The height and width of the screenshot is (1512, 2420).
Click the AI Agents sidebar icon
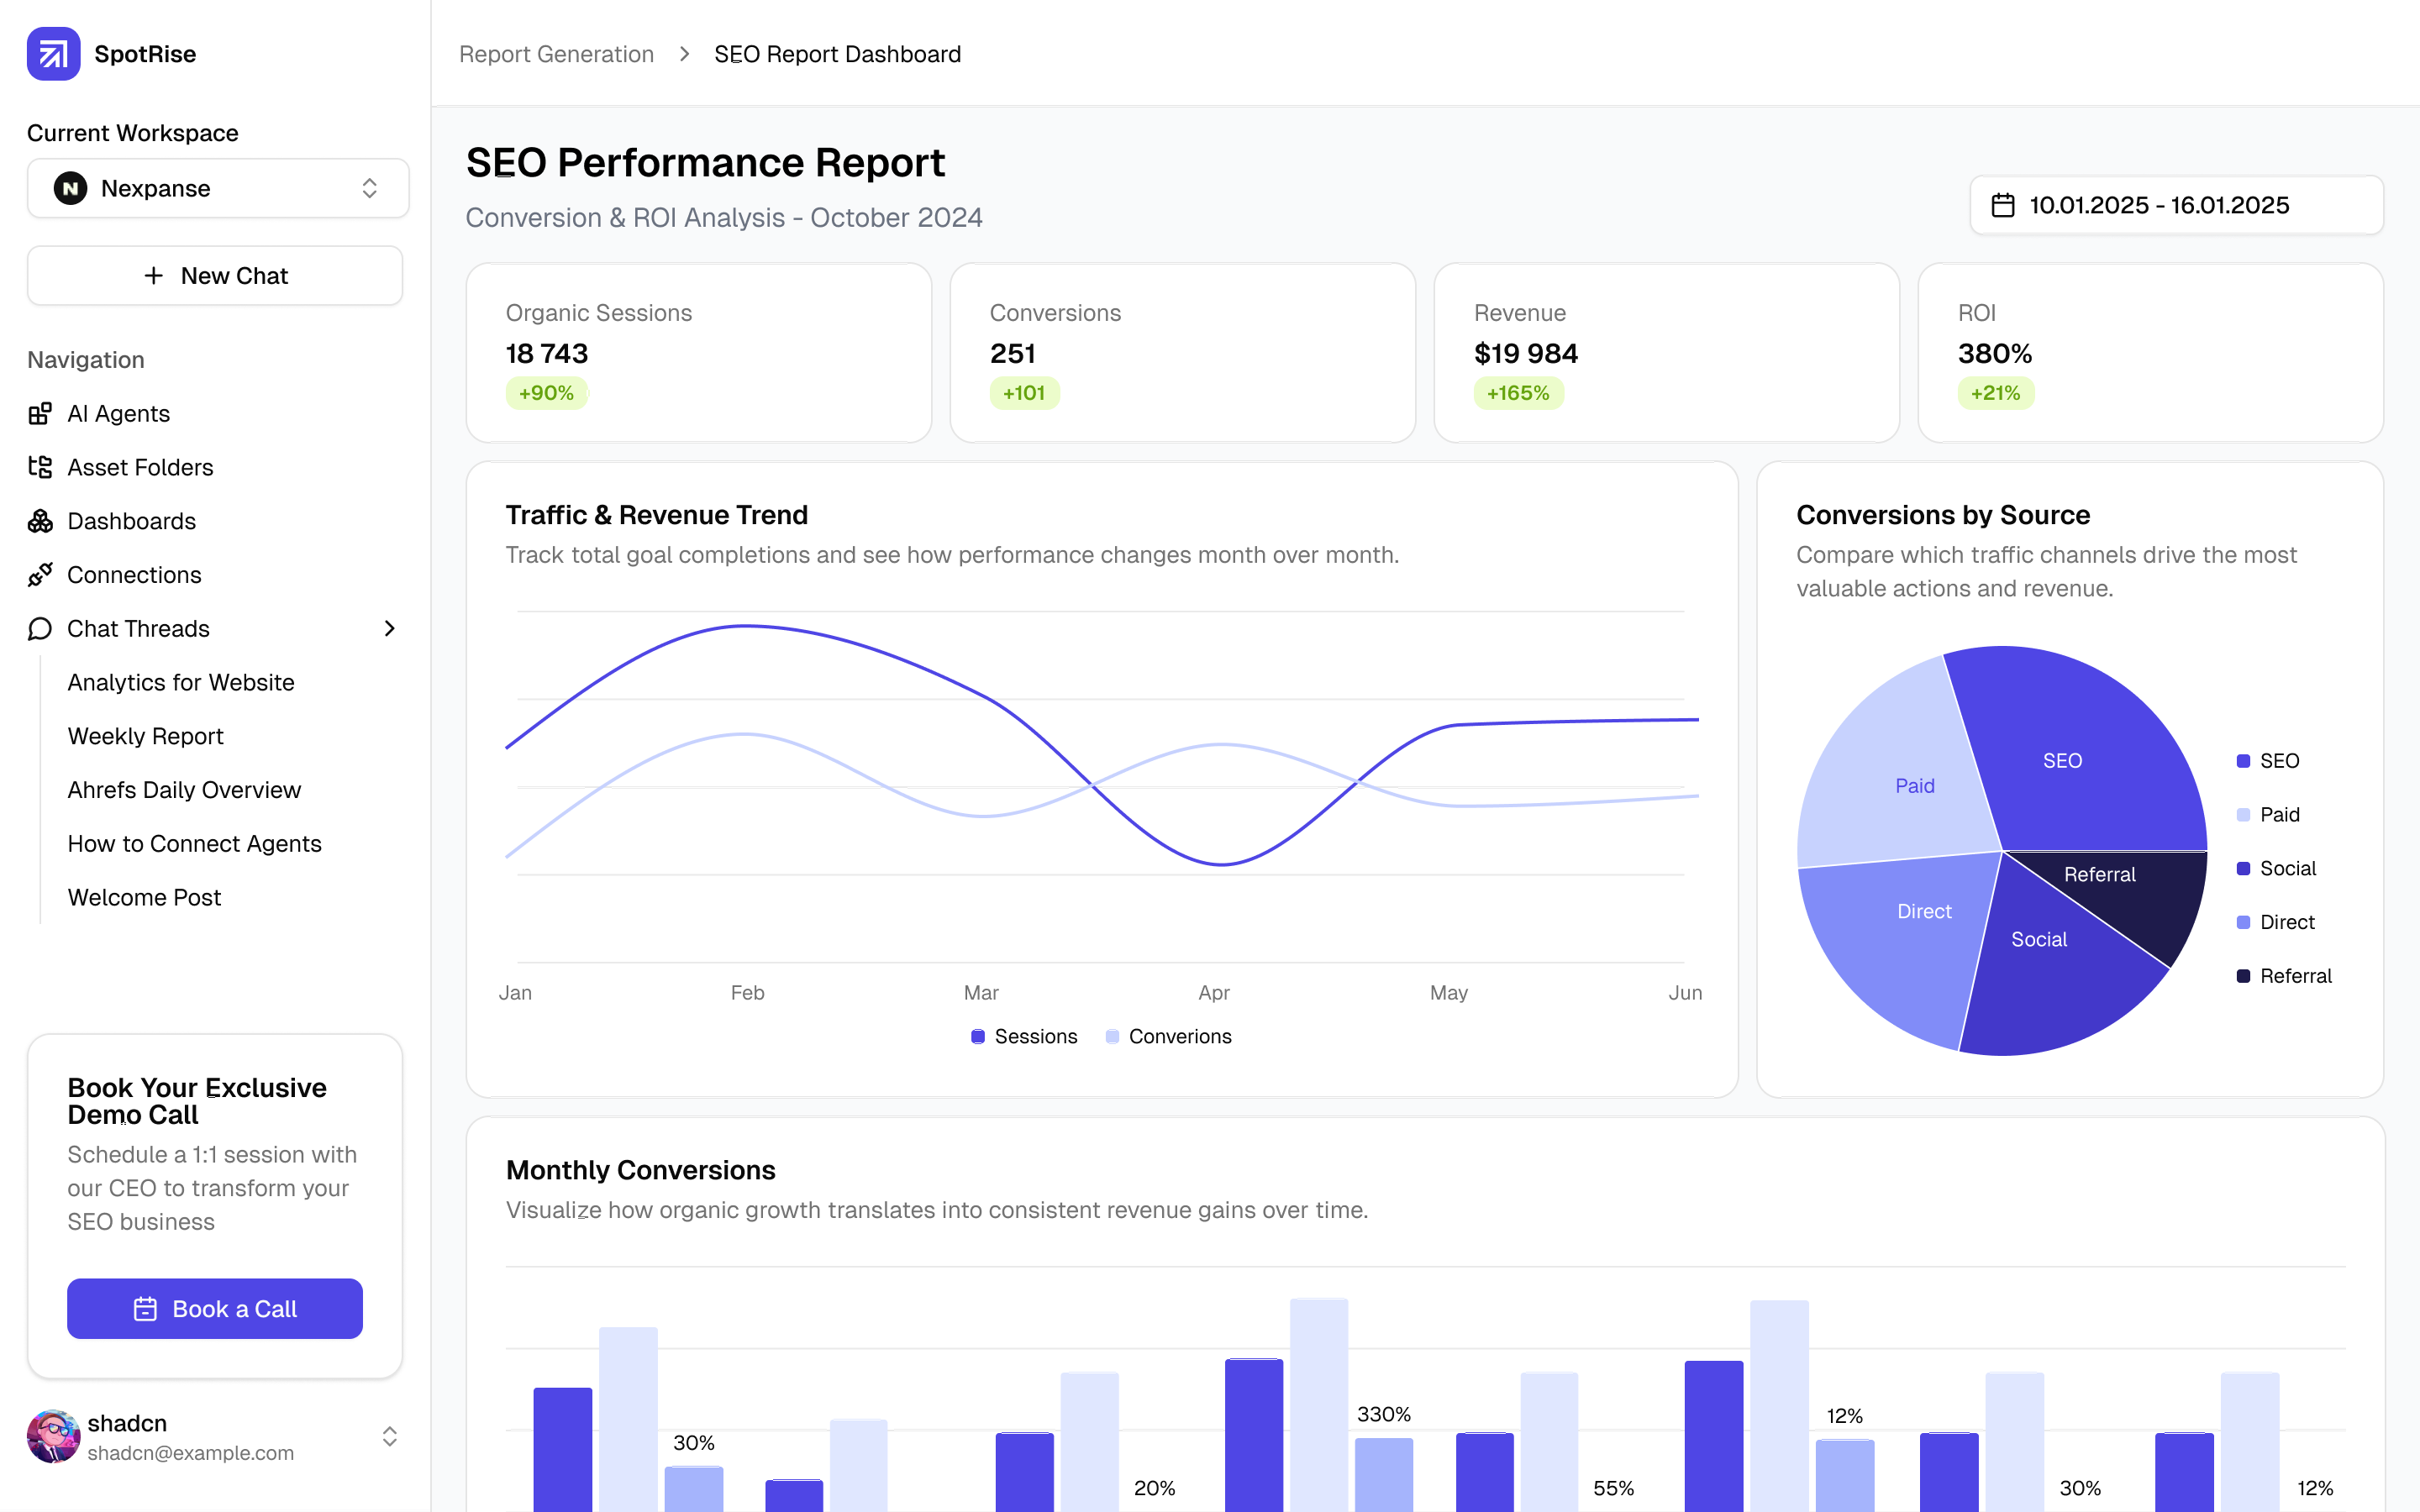click(x=40, y=414)
